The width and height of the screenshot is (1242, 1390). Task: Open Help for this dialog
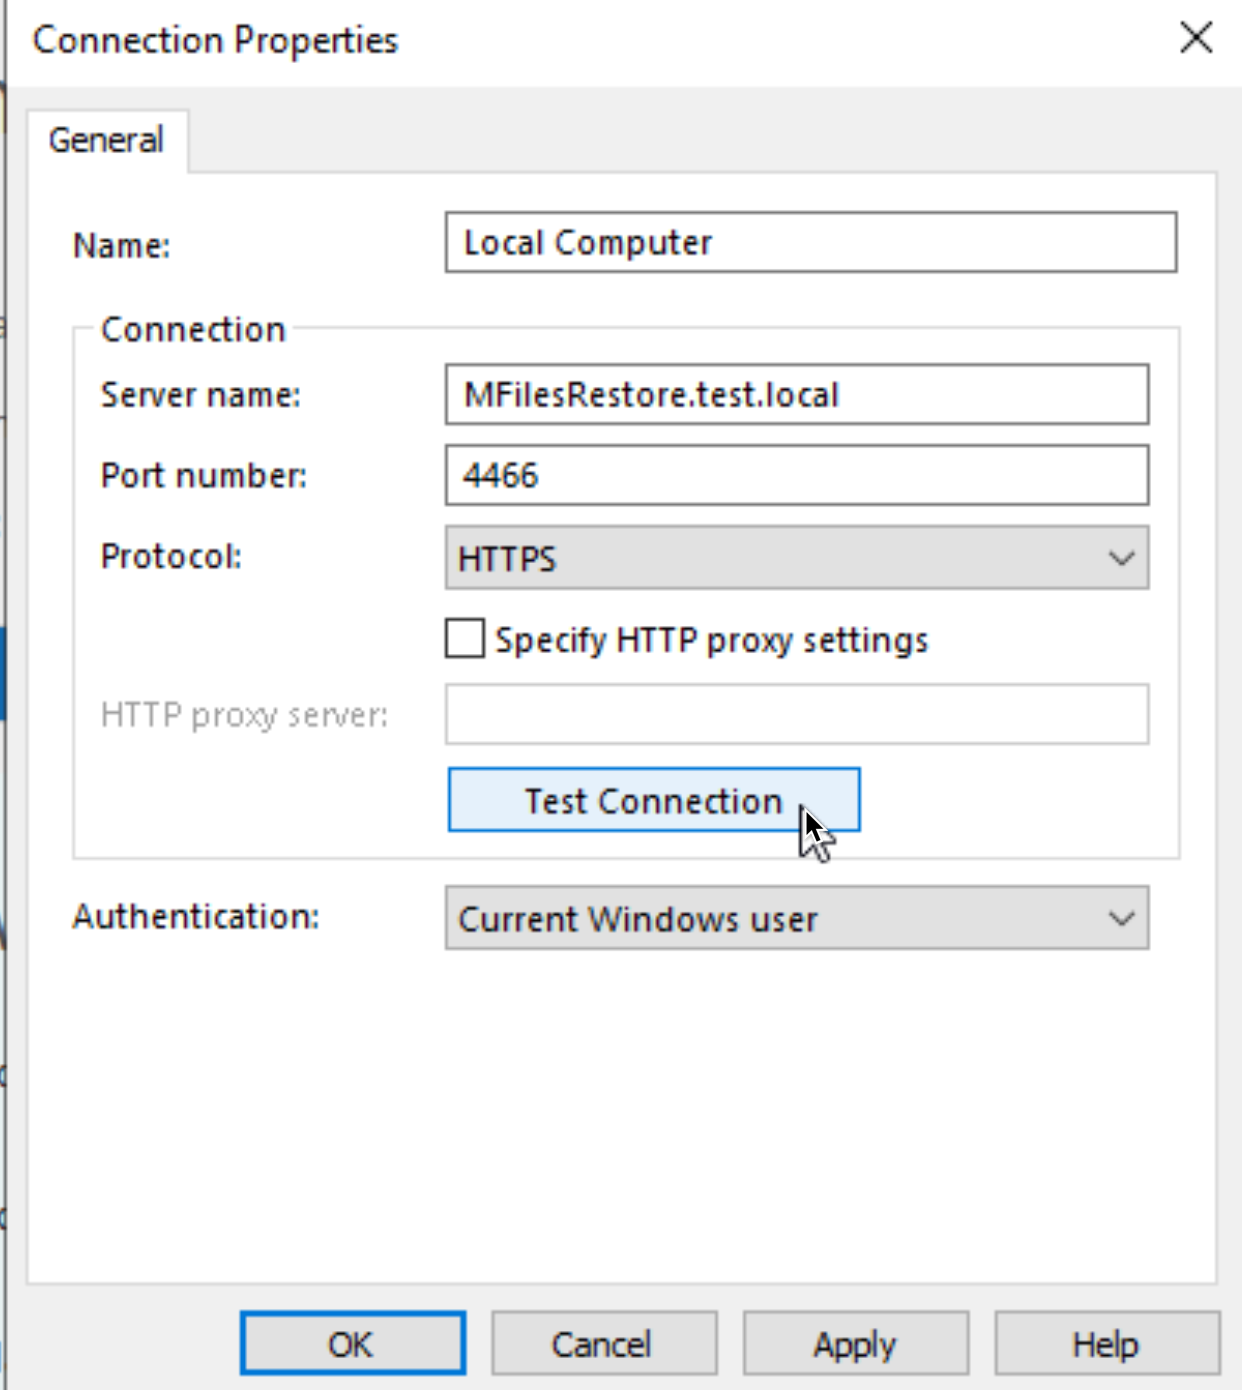[1107, 1343]
